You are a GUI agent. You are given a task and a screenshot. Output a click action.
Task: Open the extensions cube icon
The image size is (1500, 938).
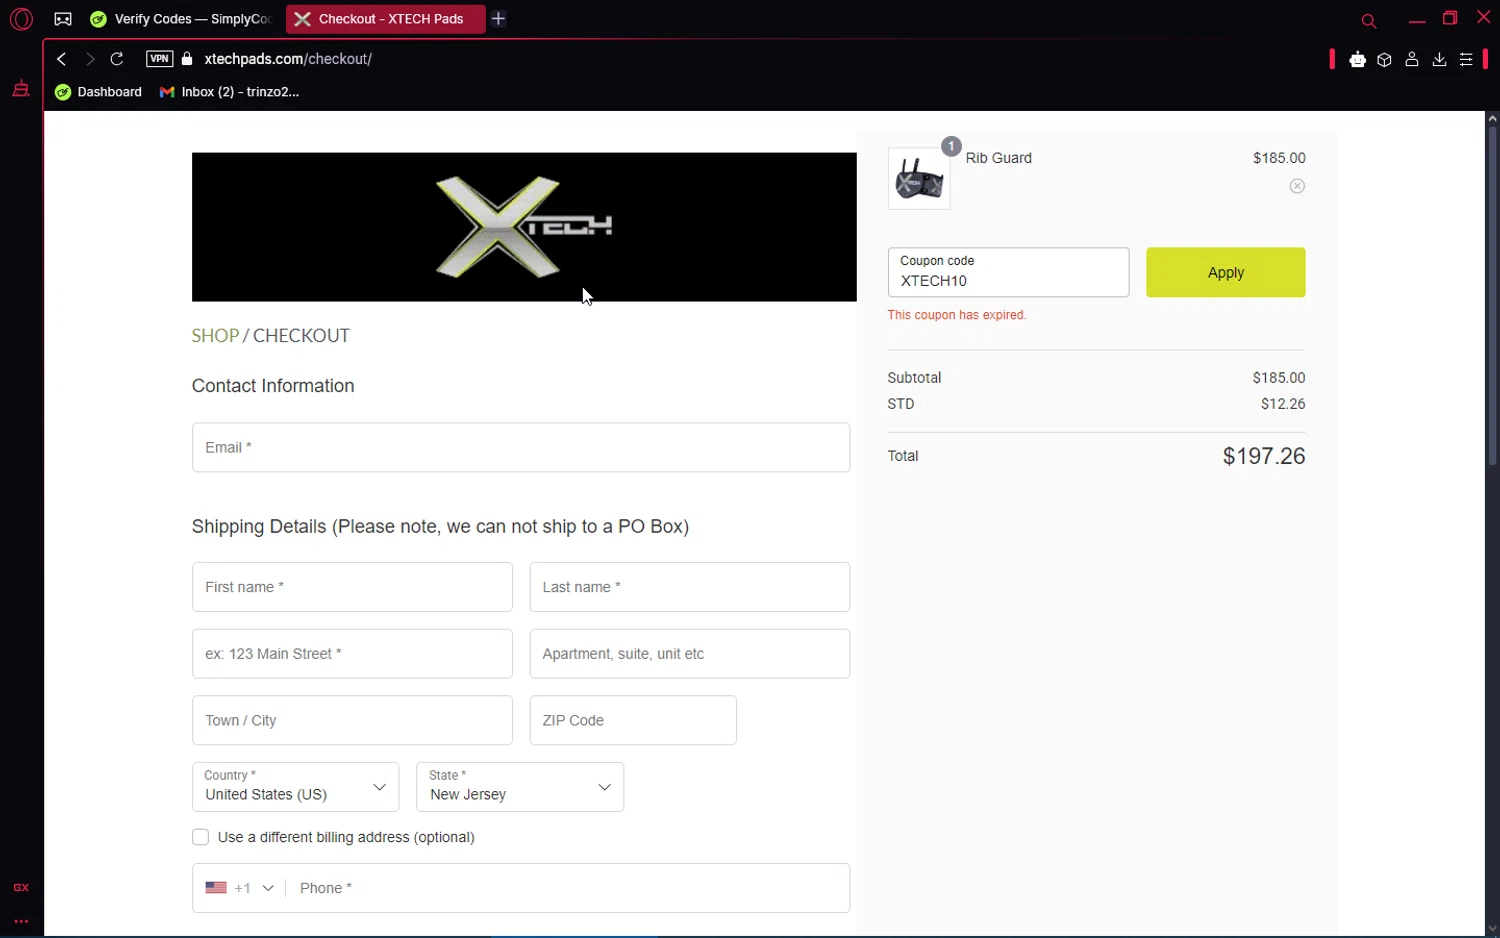point(1384,60)
